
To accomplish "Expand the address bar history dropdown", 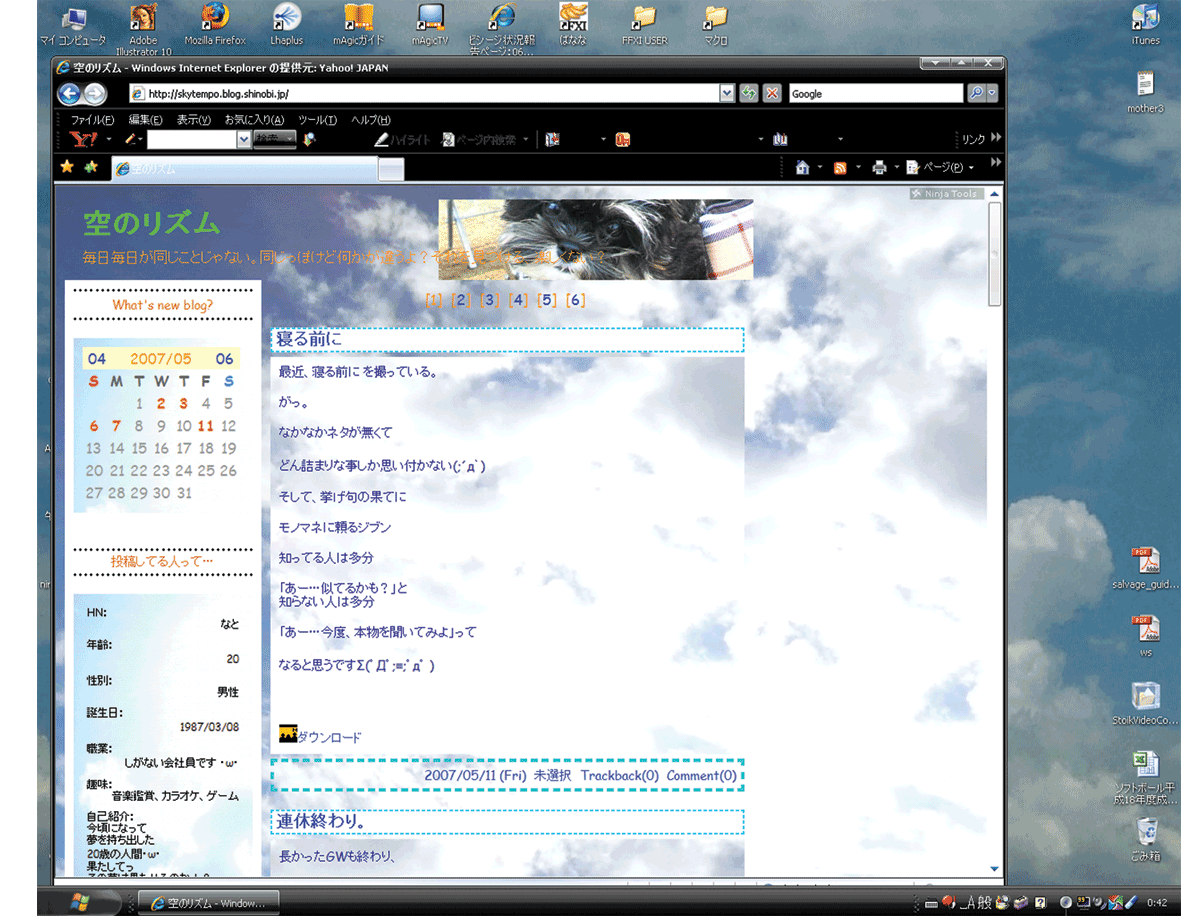I will coord(726,93).
